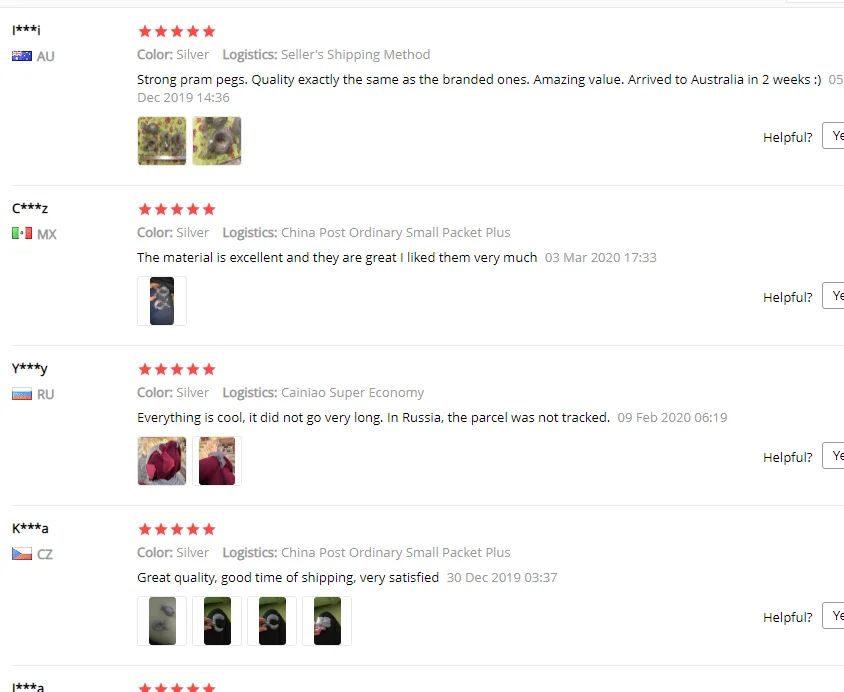Click the five-star rating in the K***a review
The height and width of the screenshot is (692, 844).
pyautogui.click(x=177, y=529)
